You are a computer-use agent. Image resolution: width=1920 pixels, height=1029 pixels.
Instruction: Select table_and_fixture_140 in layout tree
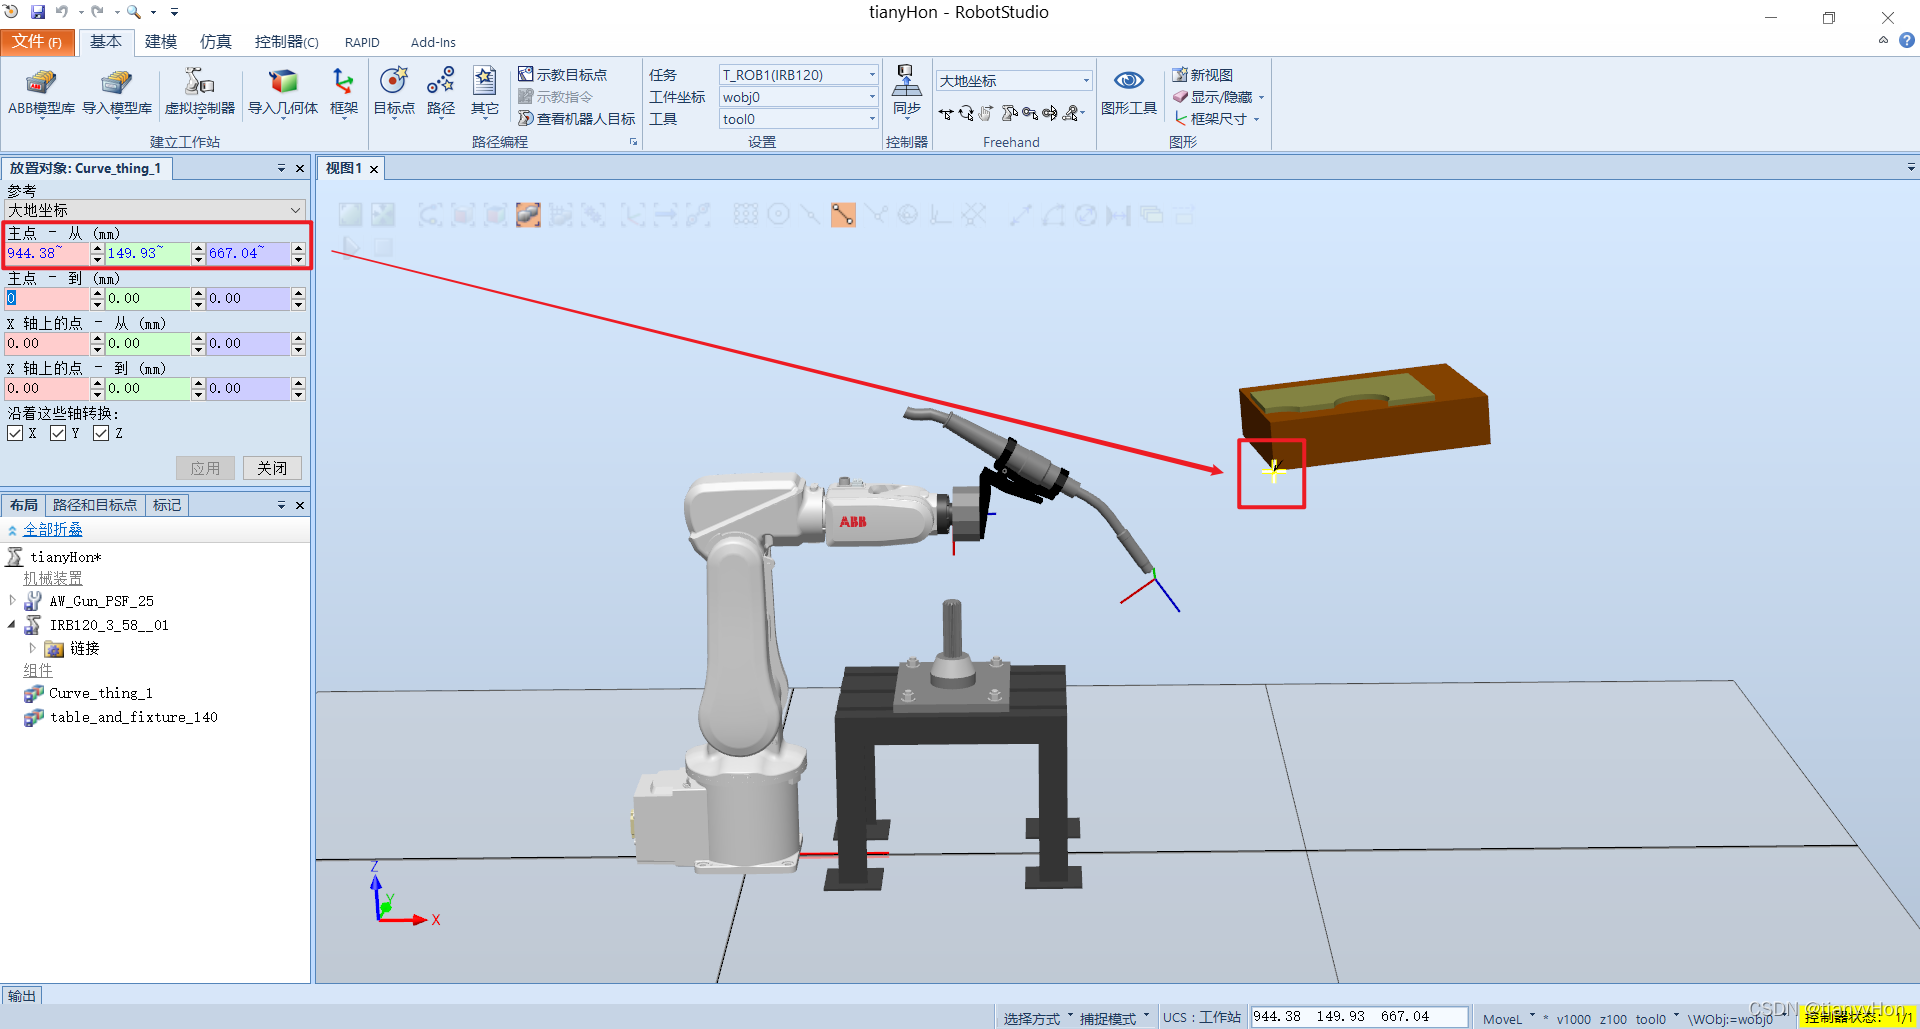(134, 717)
